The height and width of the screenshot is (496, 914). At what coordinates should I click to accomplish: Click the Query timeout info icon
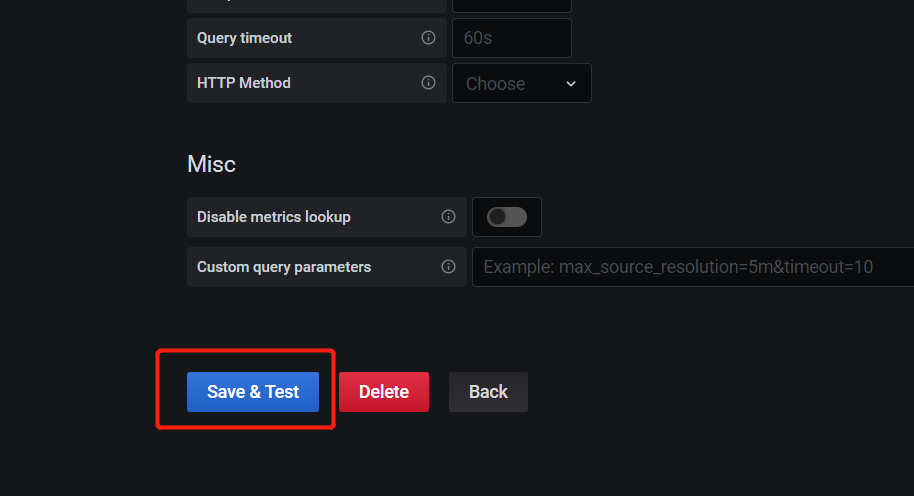428,38
